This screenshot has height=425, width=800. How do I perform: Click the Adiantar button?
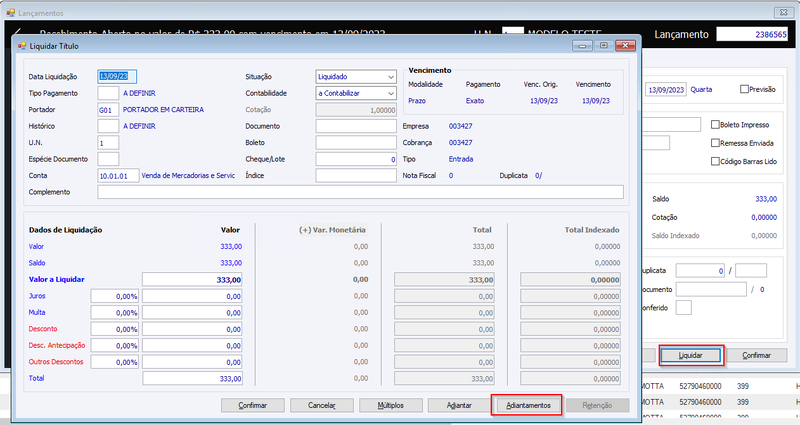pos(459,405)
